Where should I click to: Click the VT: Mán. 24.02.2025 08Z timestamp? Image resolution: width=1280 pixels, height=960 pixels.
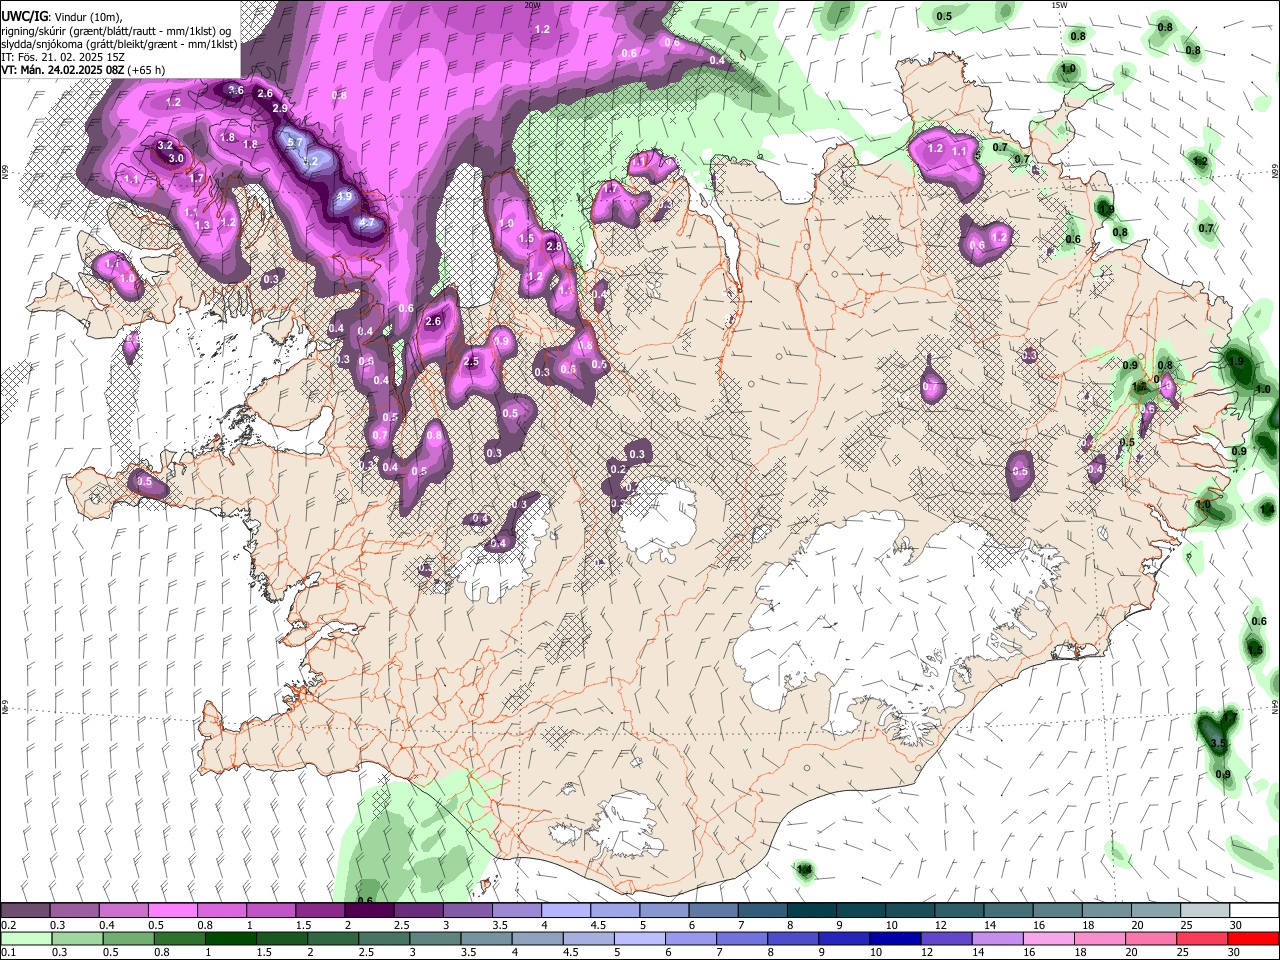tap(83, 70)
